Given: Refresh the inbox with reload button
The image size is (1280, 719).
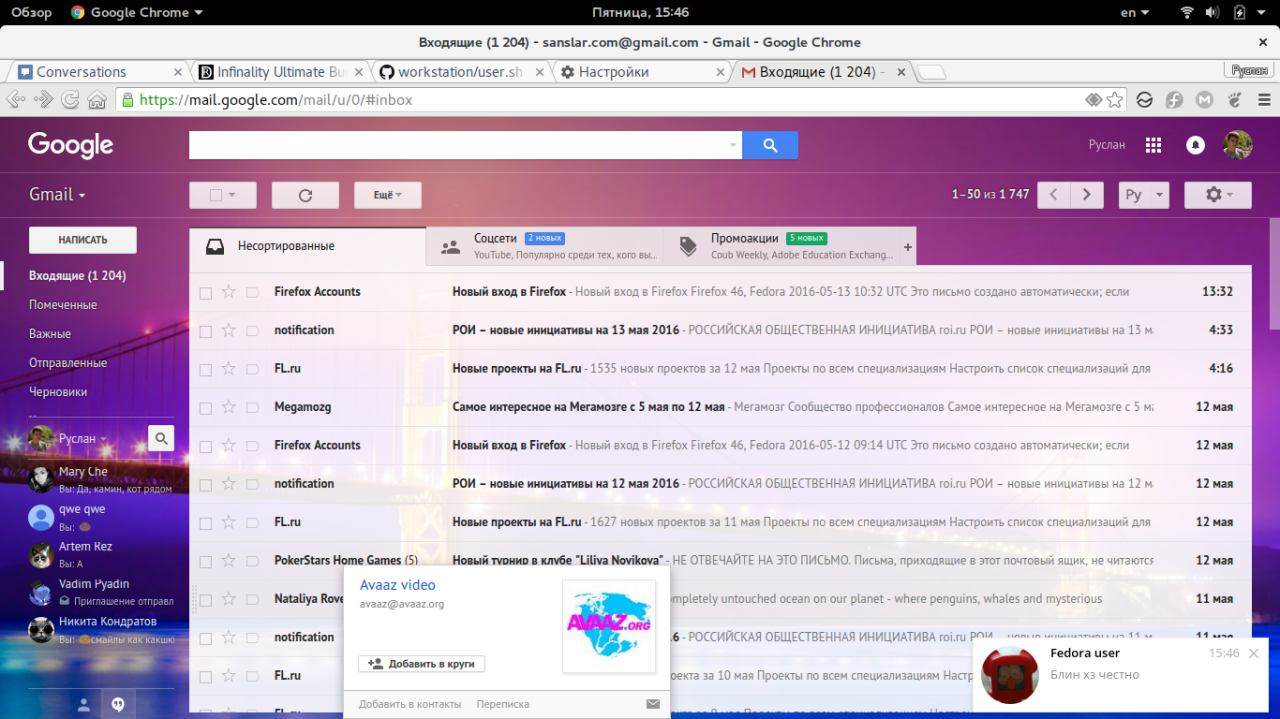Looking at the screenshot, I should [305, 195].
